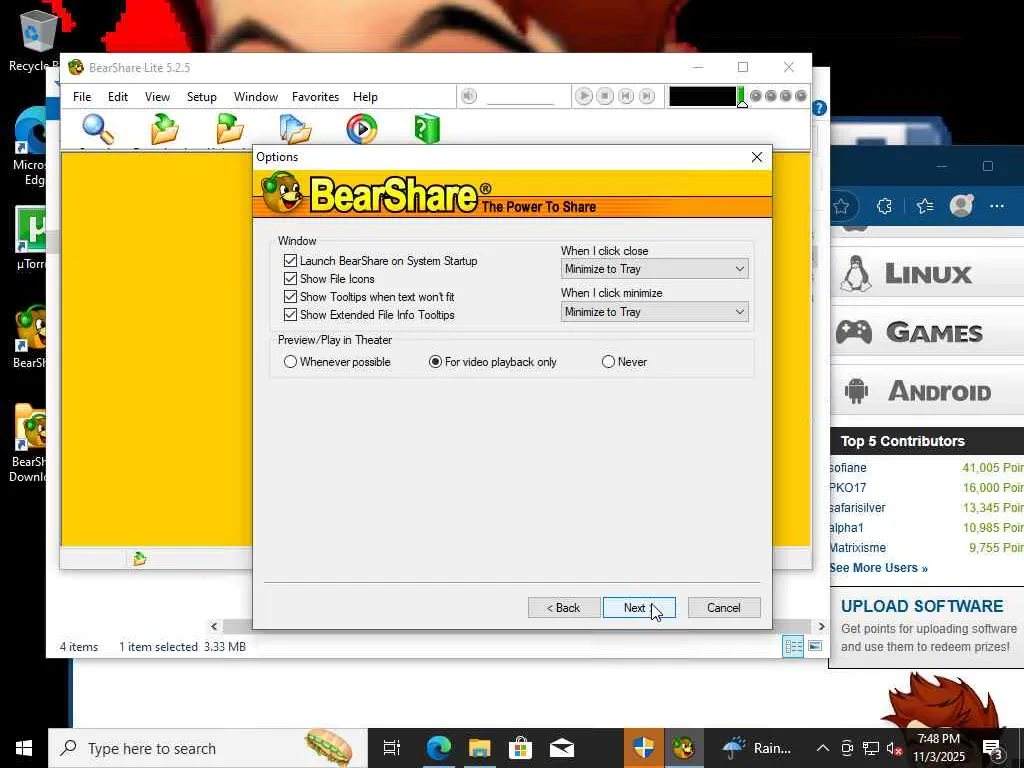The height and width of the screenshot is (768, 1024).
Task: Open Edge settings and more ellipsis menu
Action: click(997, 206)
